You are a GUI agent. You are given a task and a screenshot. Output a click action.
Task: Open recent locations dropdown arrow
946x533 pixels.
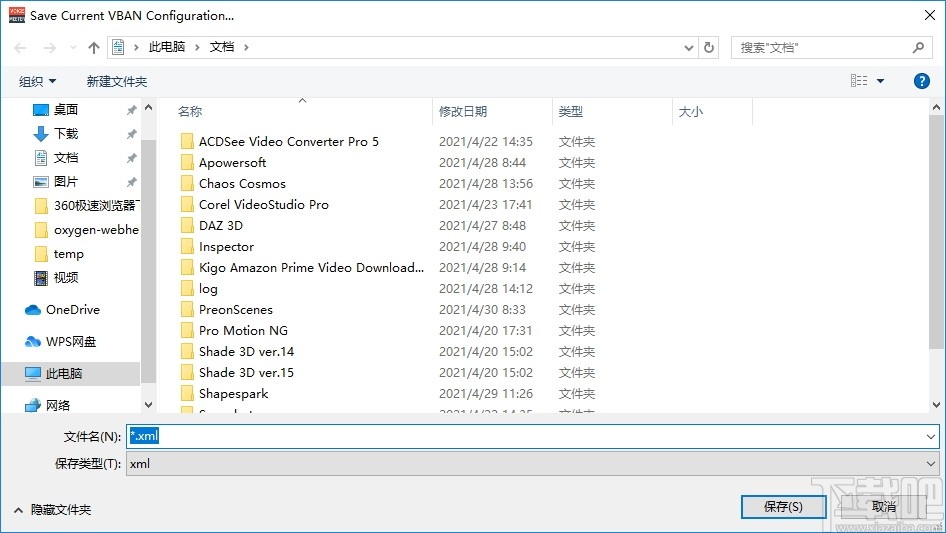(73, 48)
